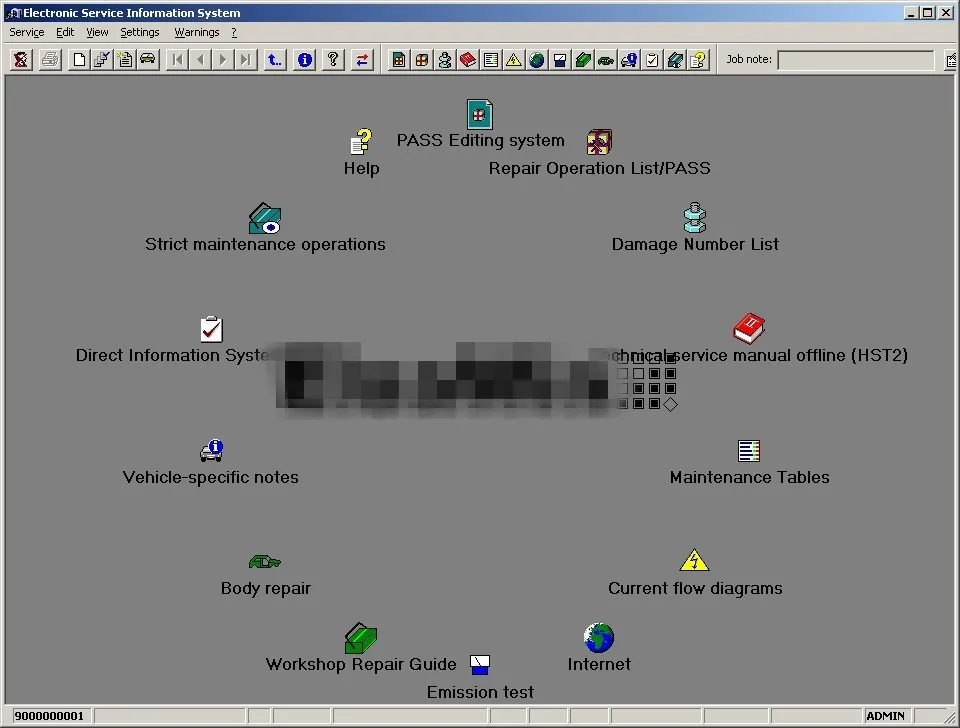Click the red book service manual toolbar icon
Screen dimensions: 960x728
click(x=468, y=59)
